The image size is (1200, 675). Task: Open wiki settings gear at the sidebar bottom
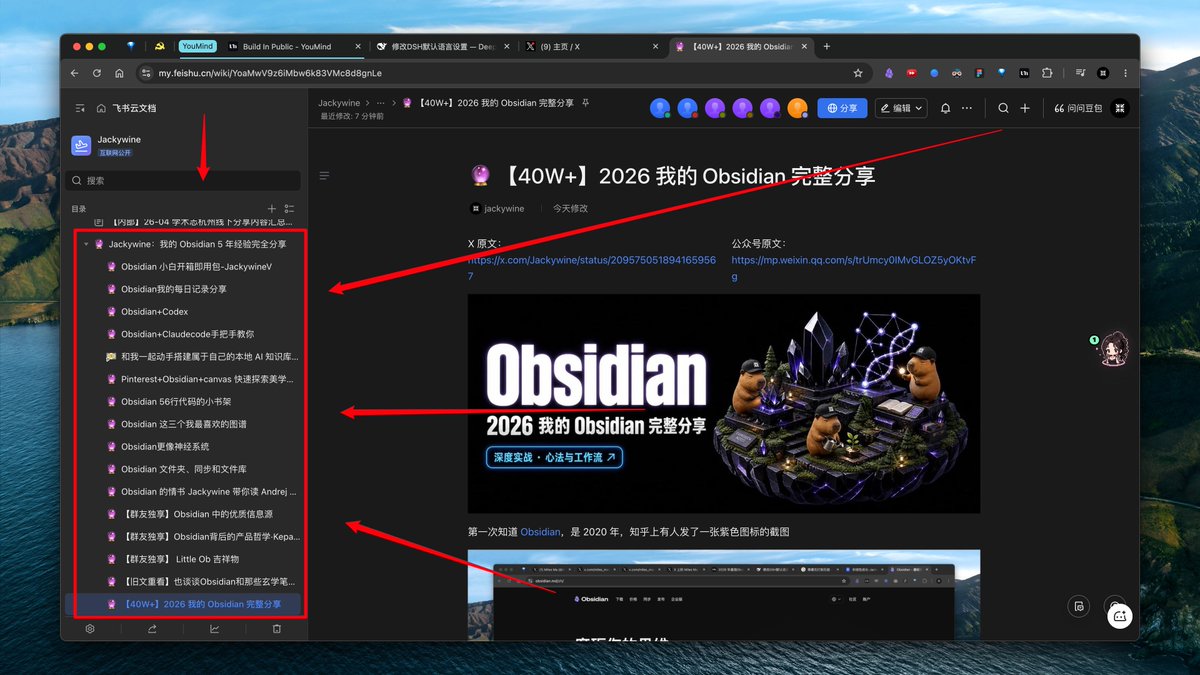pos(90,629)
